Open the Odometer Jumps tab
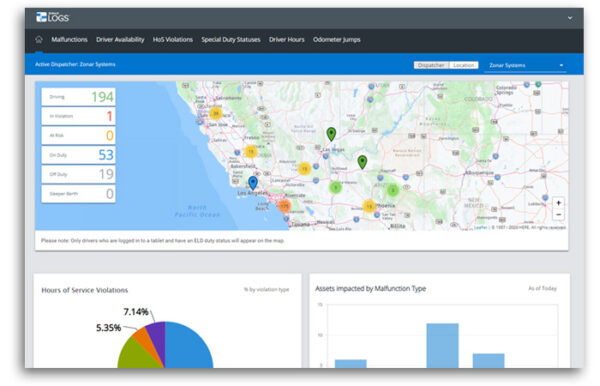The image size is (600, 386). coord(336,39)
